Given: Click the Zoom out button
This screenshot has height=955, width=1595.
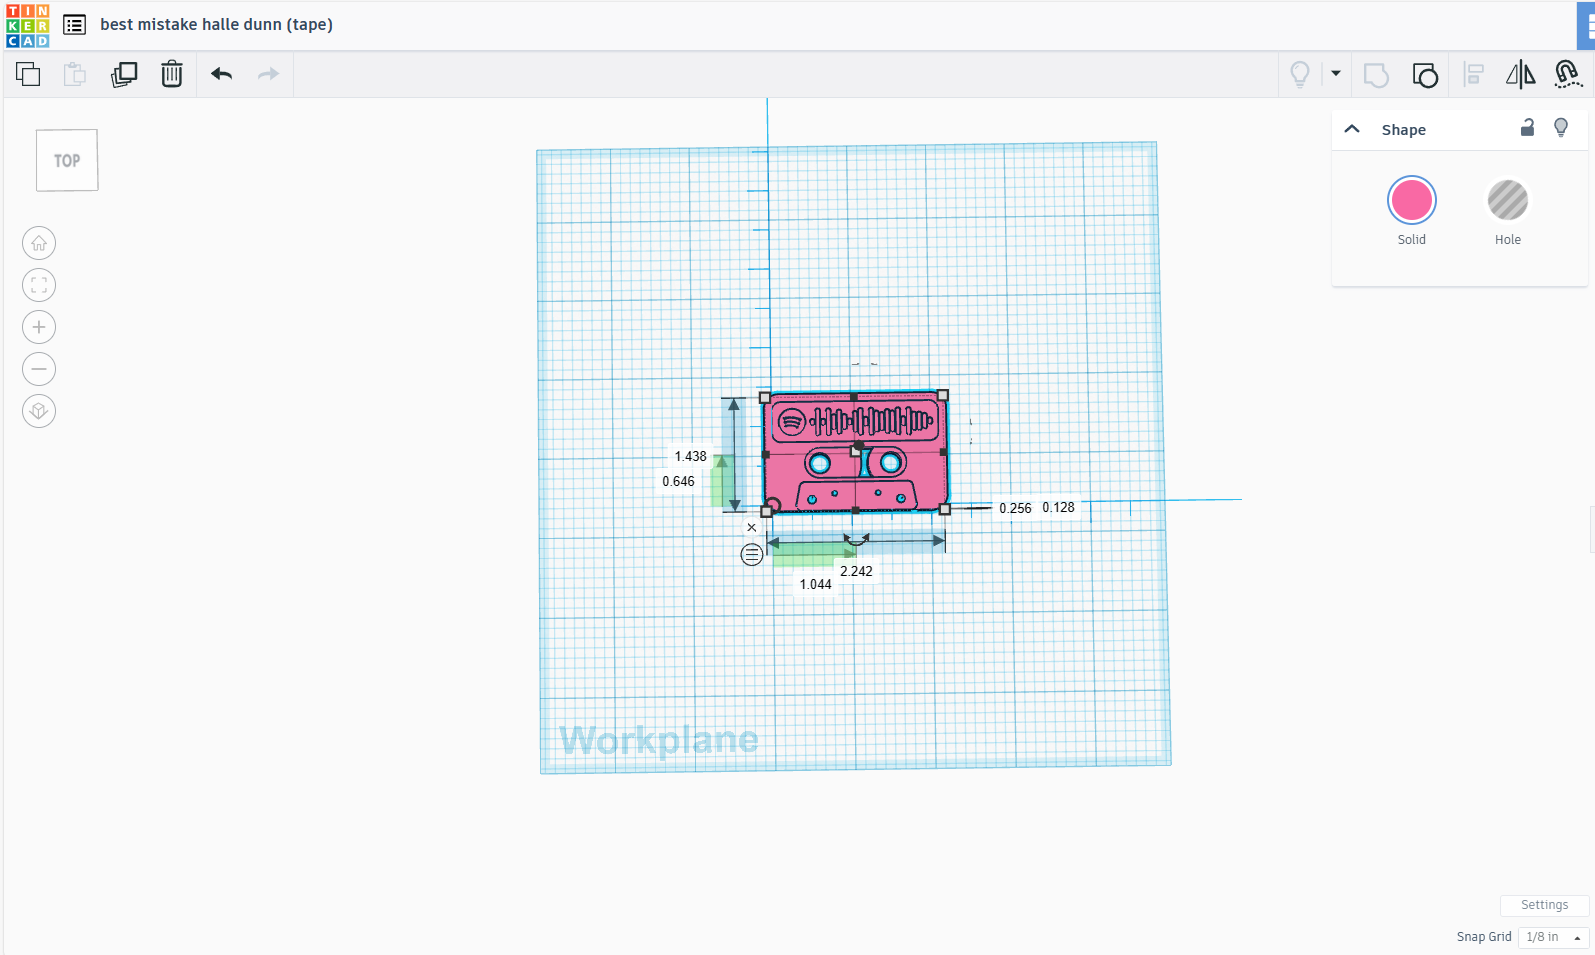Looking at the screenshot, I should (x=39, y=369).
